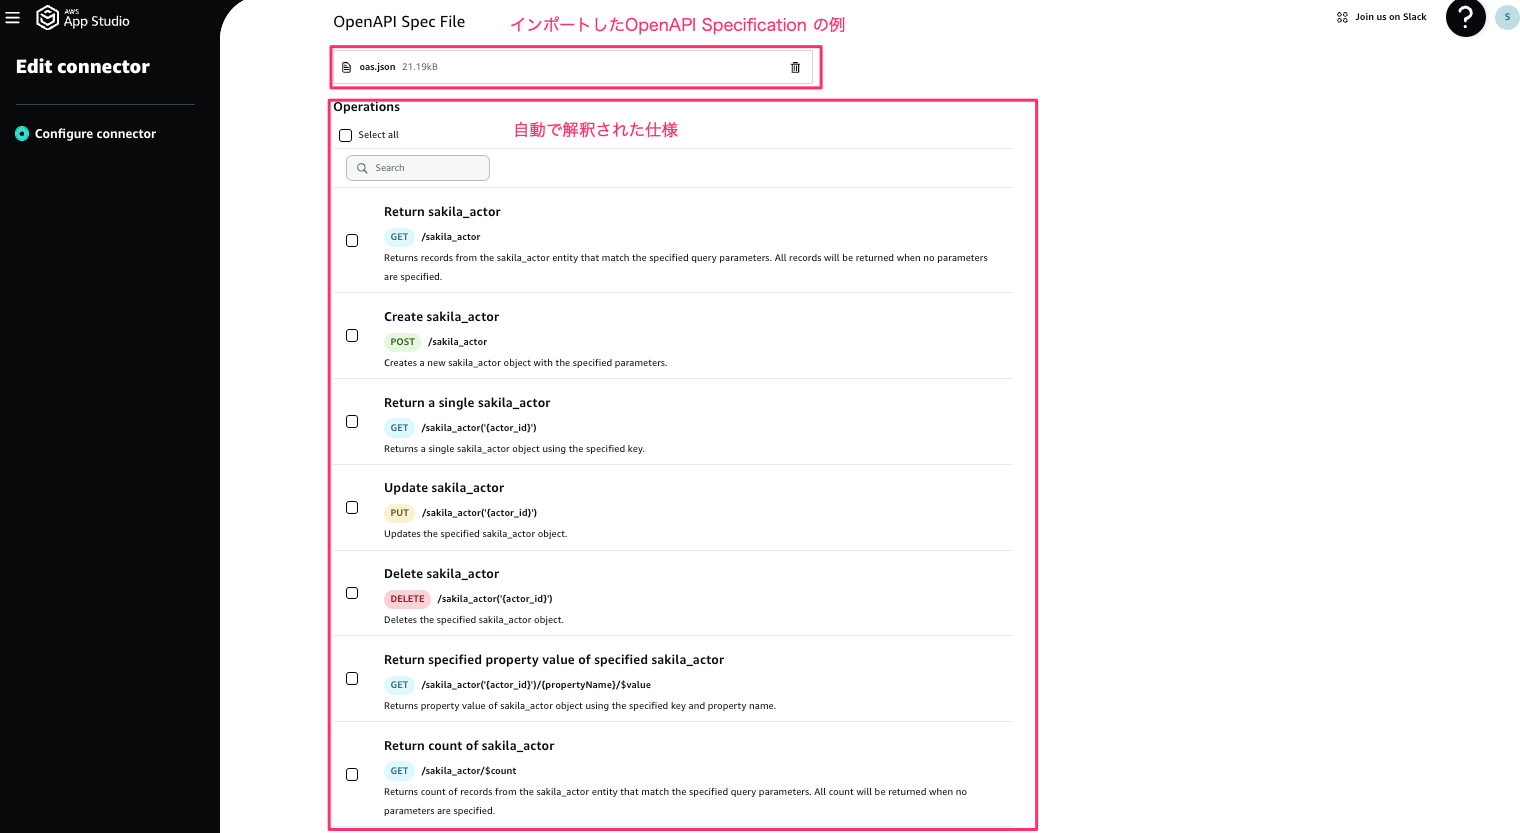Open the user avatar S menu
The image size is (1520, 833).
pyautogui.click(x=1507, y=17)
